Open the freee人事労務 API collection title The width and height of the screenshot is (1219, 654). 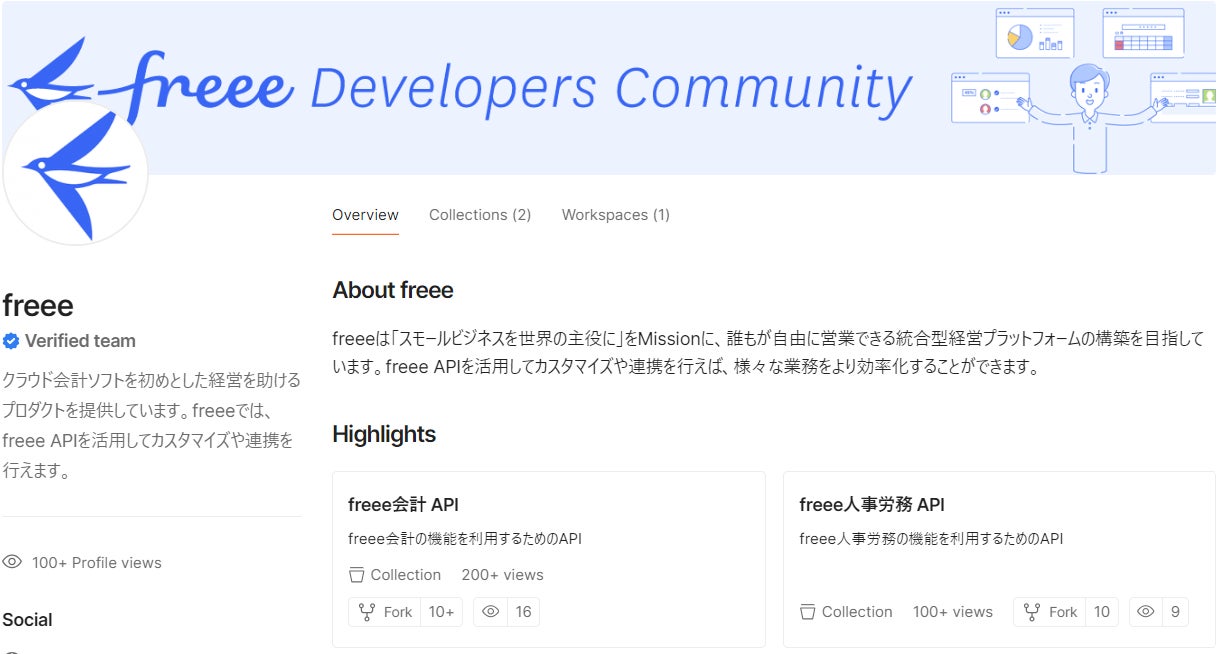tap(872, 504)
